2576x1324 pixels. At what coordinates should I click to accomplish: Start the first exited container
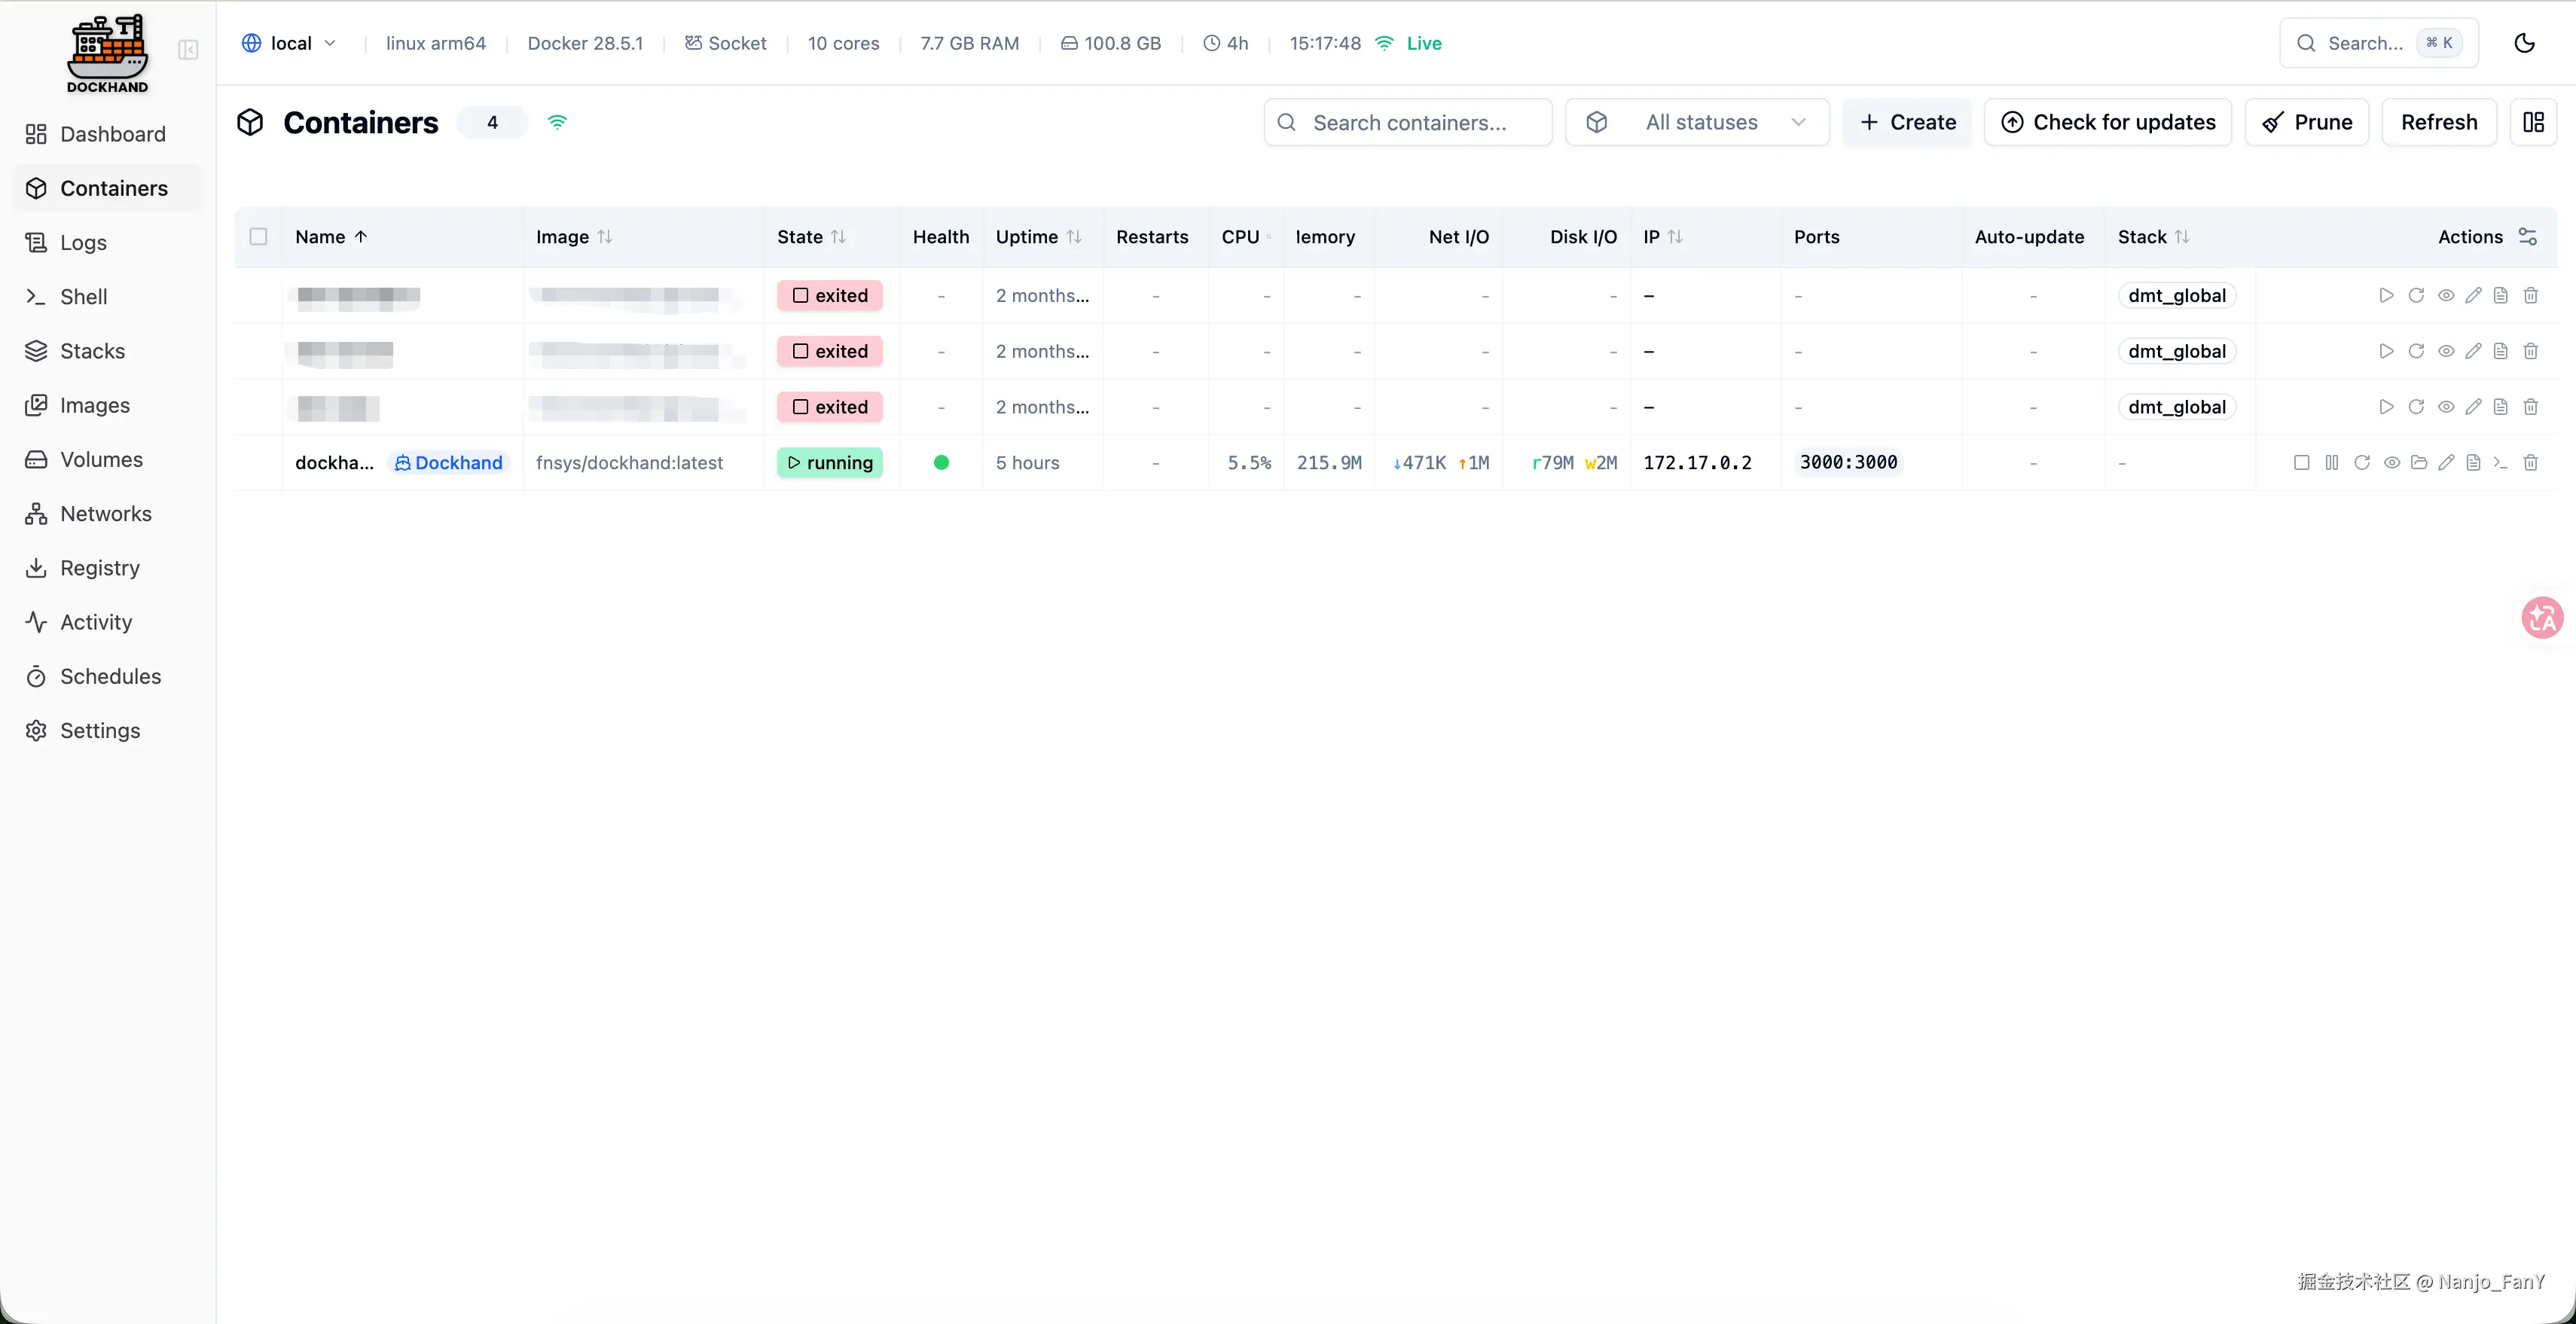coord(2386,296)
